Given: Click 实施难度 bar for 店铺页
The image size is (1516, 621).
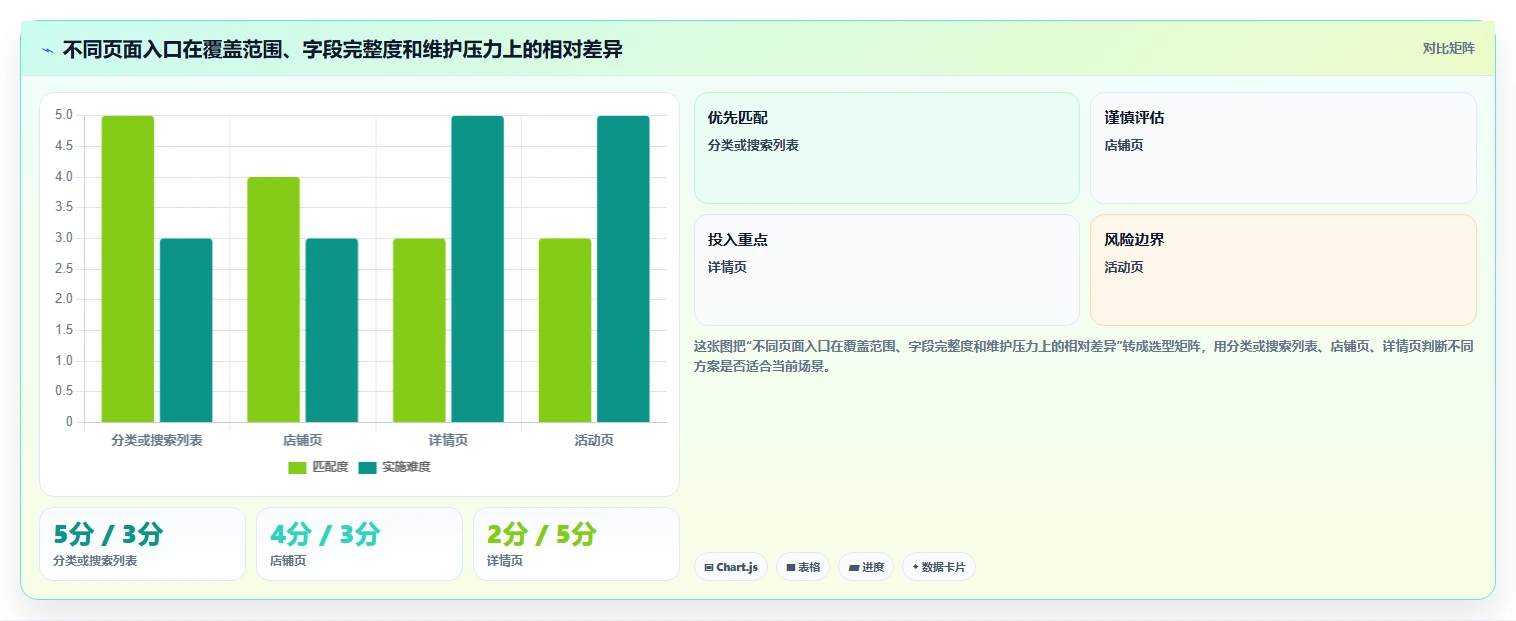Looking at the screenshot, I should 332,330.
